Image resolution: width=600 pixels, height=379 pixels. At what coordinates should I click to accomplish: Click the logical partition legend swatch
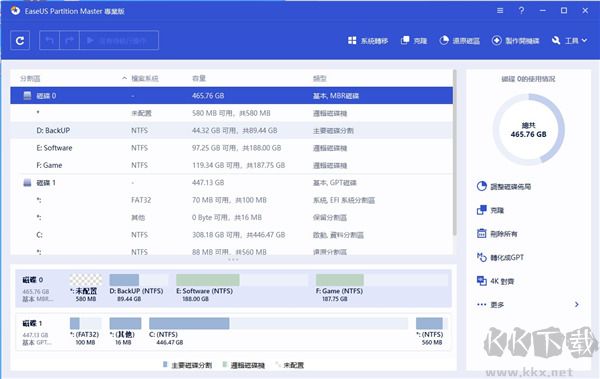point(225,364)
